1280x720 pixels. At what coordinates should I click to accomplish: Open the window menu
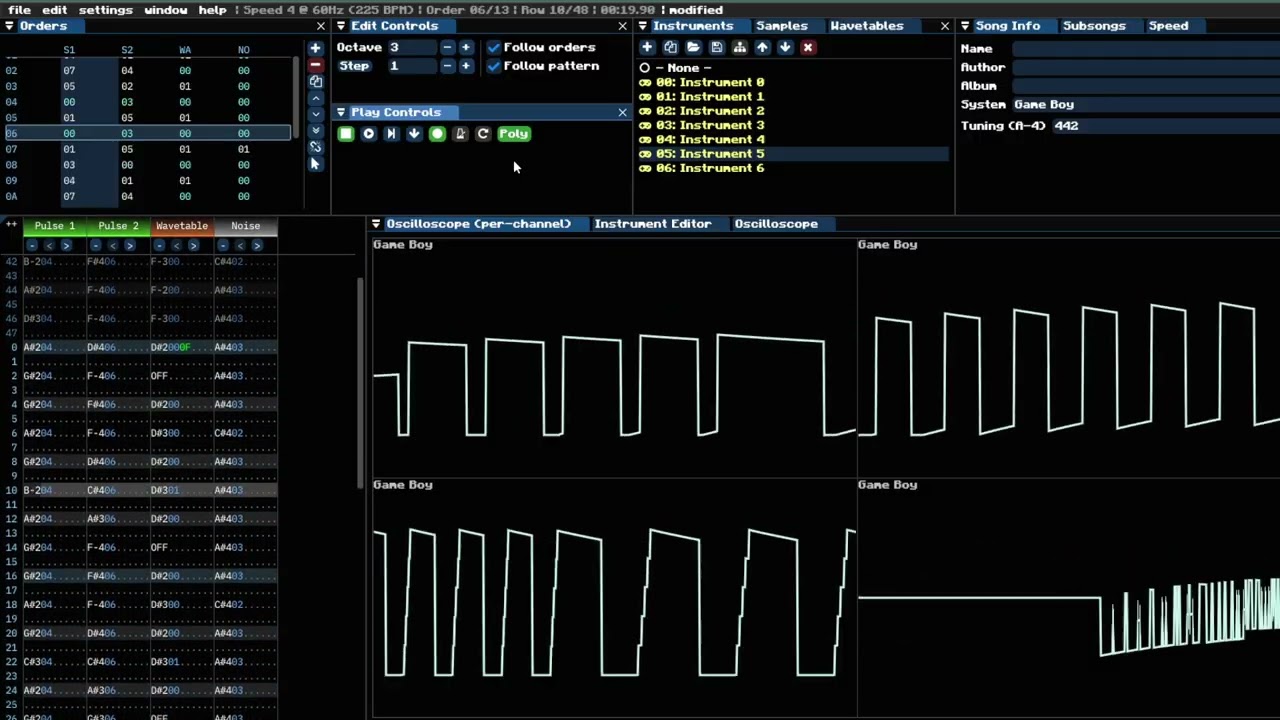(165, 10)
